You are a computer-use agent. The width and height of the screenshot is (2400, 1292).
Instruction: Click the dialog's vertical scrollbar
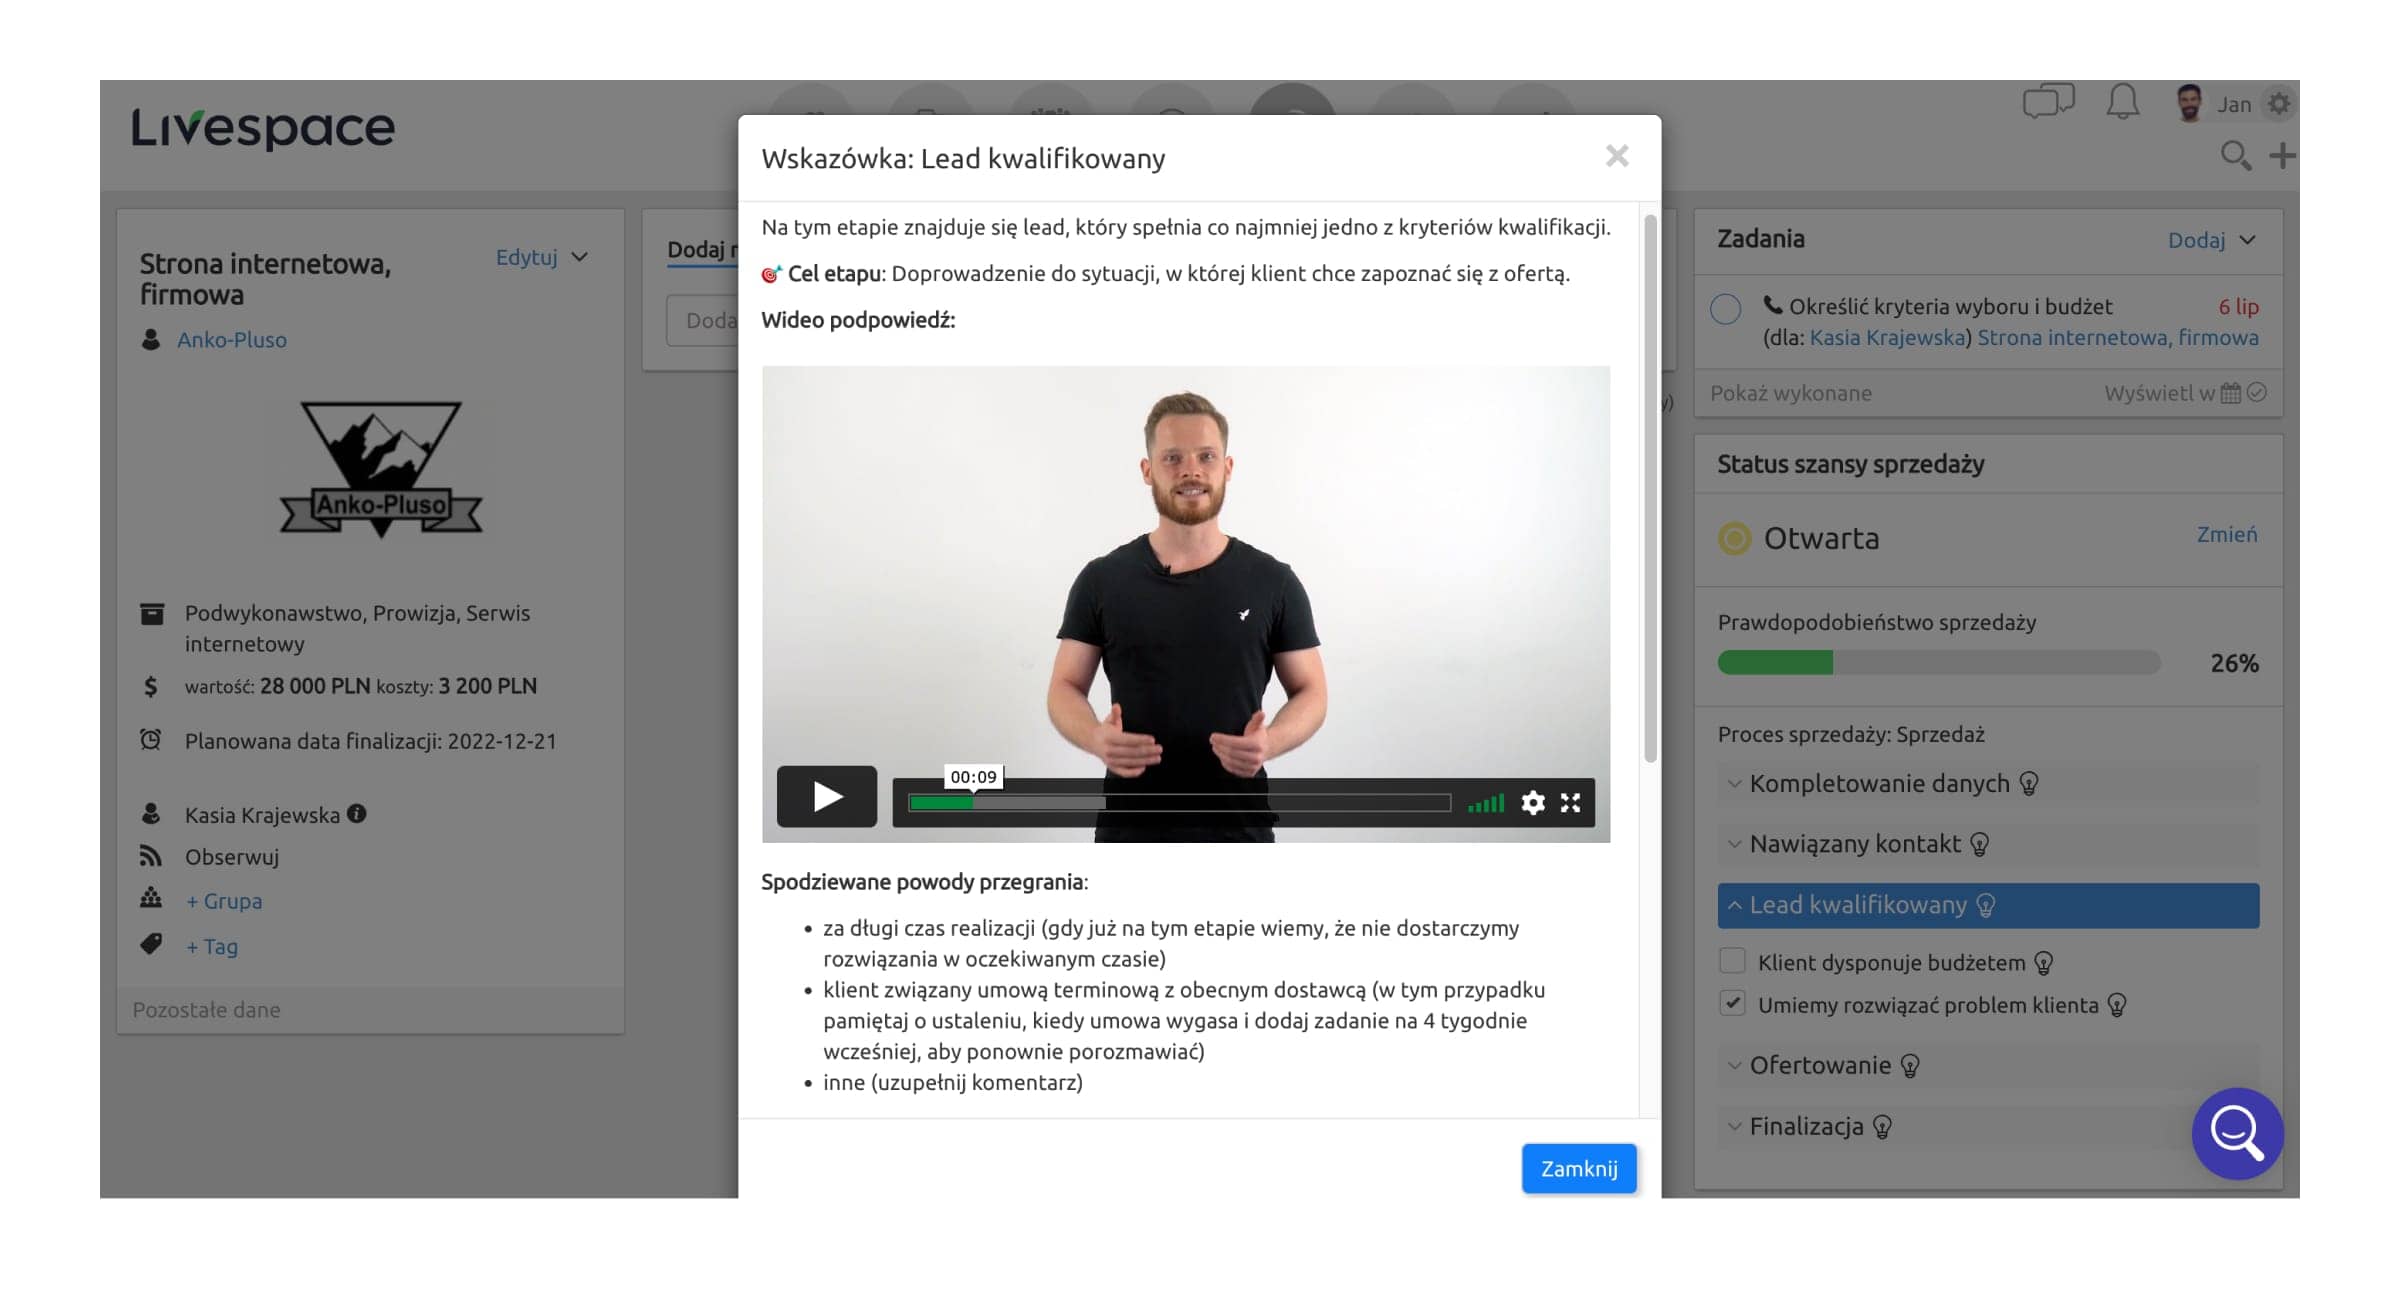coord(1650,488)
